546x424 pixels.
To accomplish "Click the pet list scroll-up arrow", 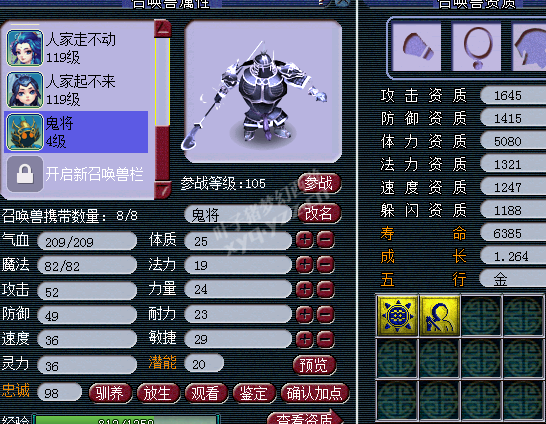I will click(x=163, y=28).
